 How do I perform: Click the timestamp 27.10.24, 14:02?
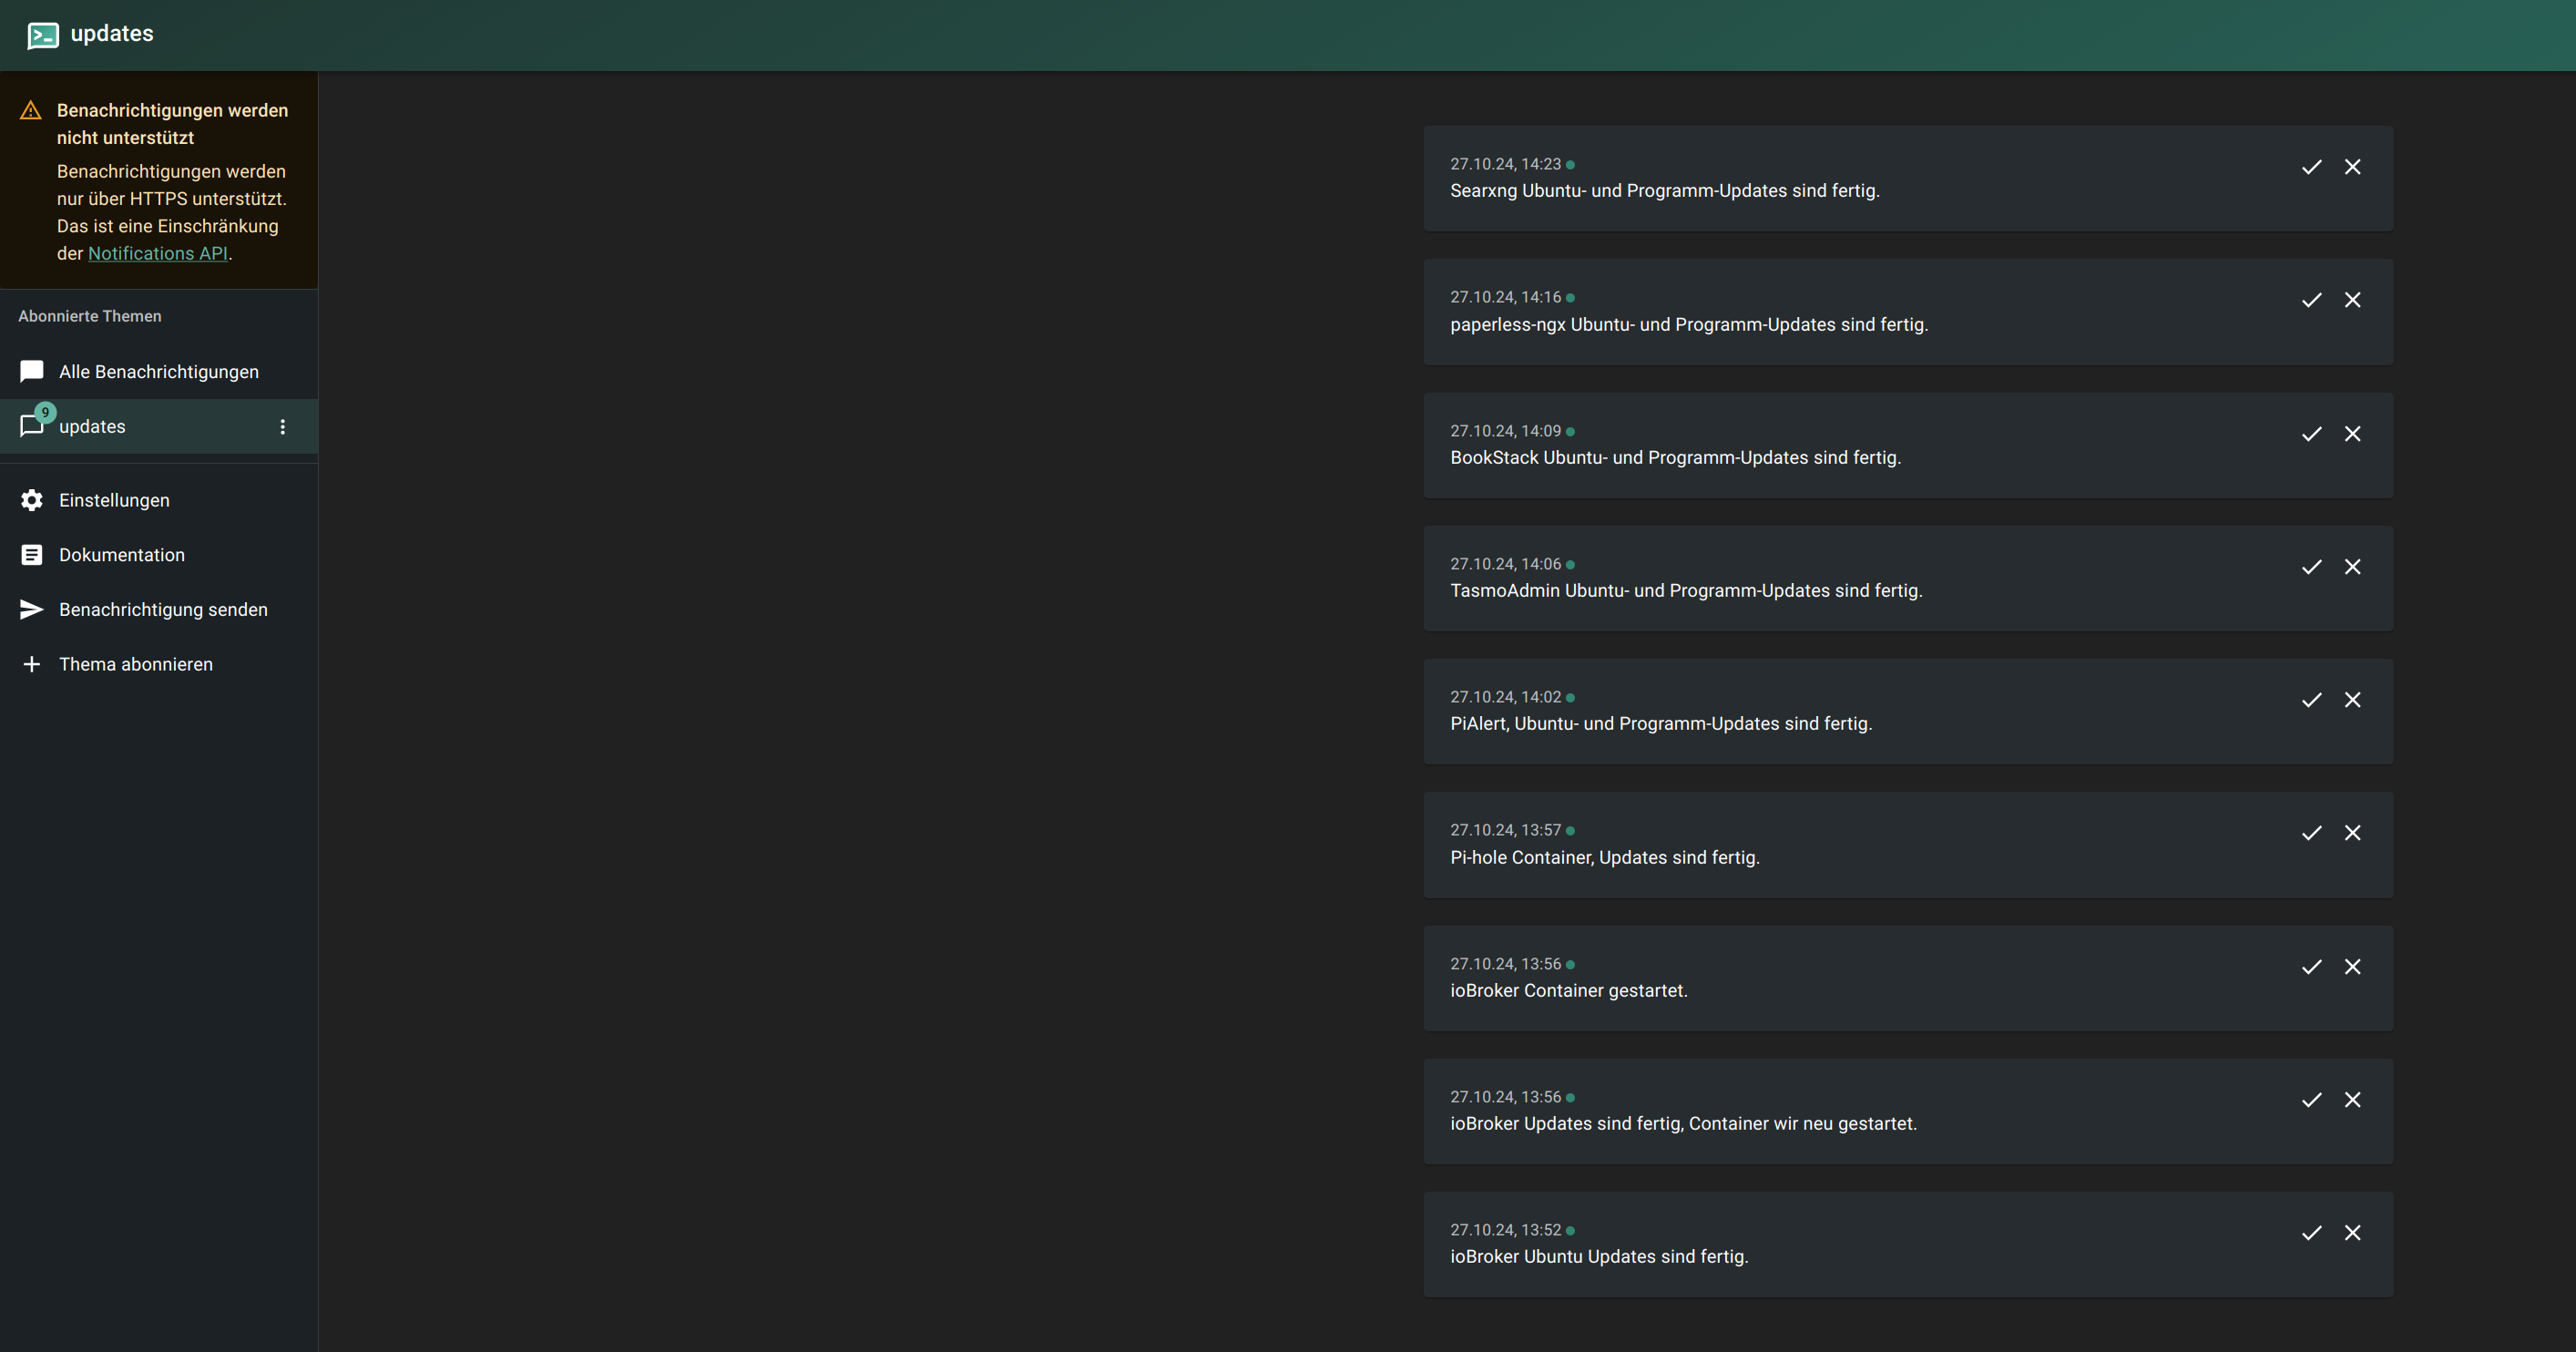(x=1505, y=697)
